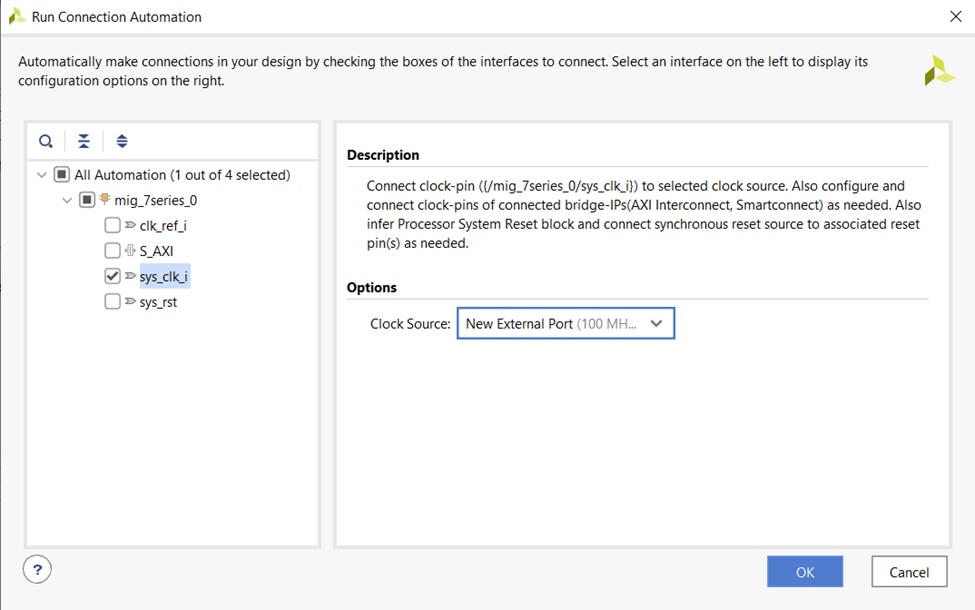Select the sys_rst tree item
Image resolution: width=975 pixels, height=610 pixels.
(158, 302)
